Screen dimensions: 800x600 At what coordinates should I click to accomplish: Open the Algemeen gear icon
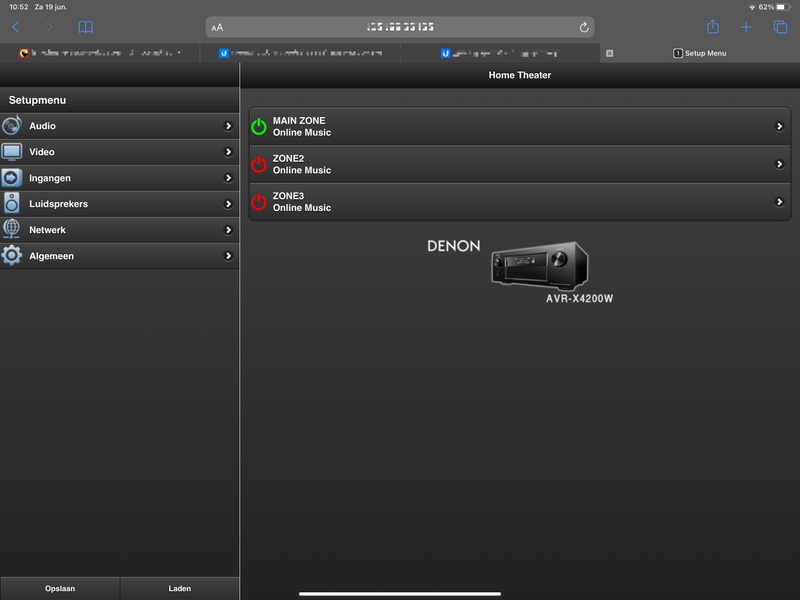(11, 255)
